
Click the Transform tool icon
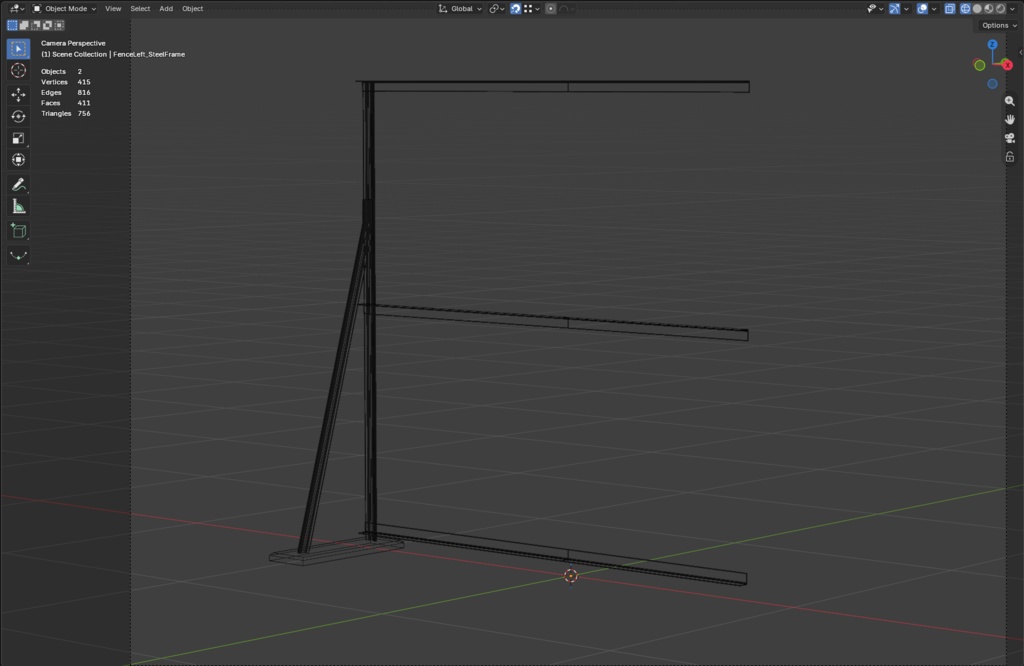(x=18, y=160)
